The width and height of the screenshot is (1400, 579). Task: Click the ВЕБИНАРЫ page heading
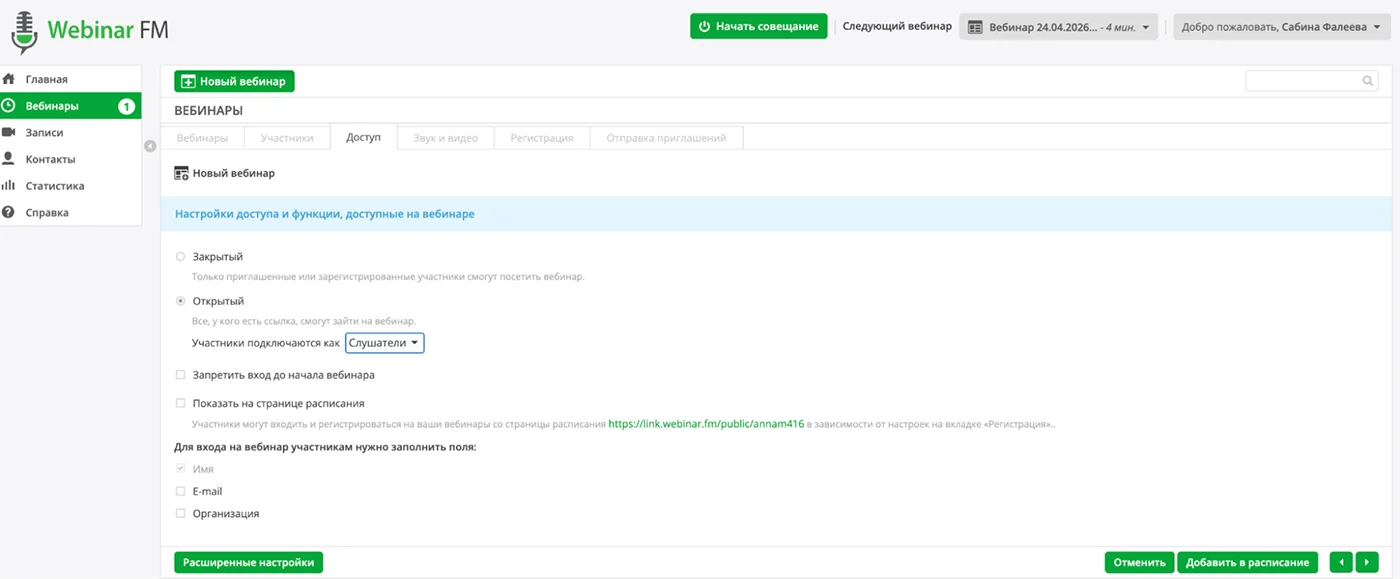click(209, 111)
